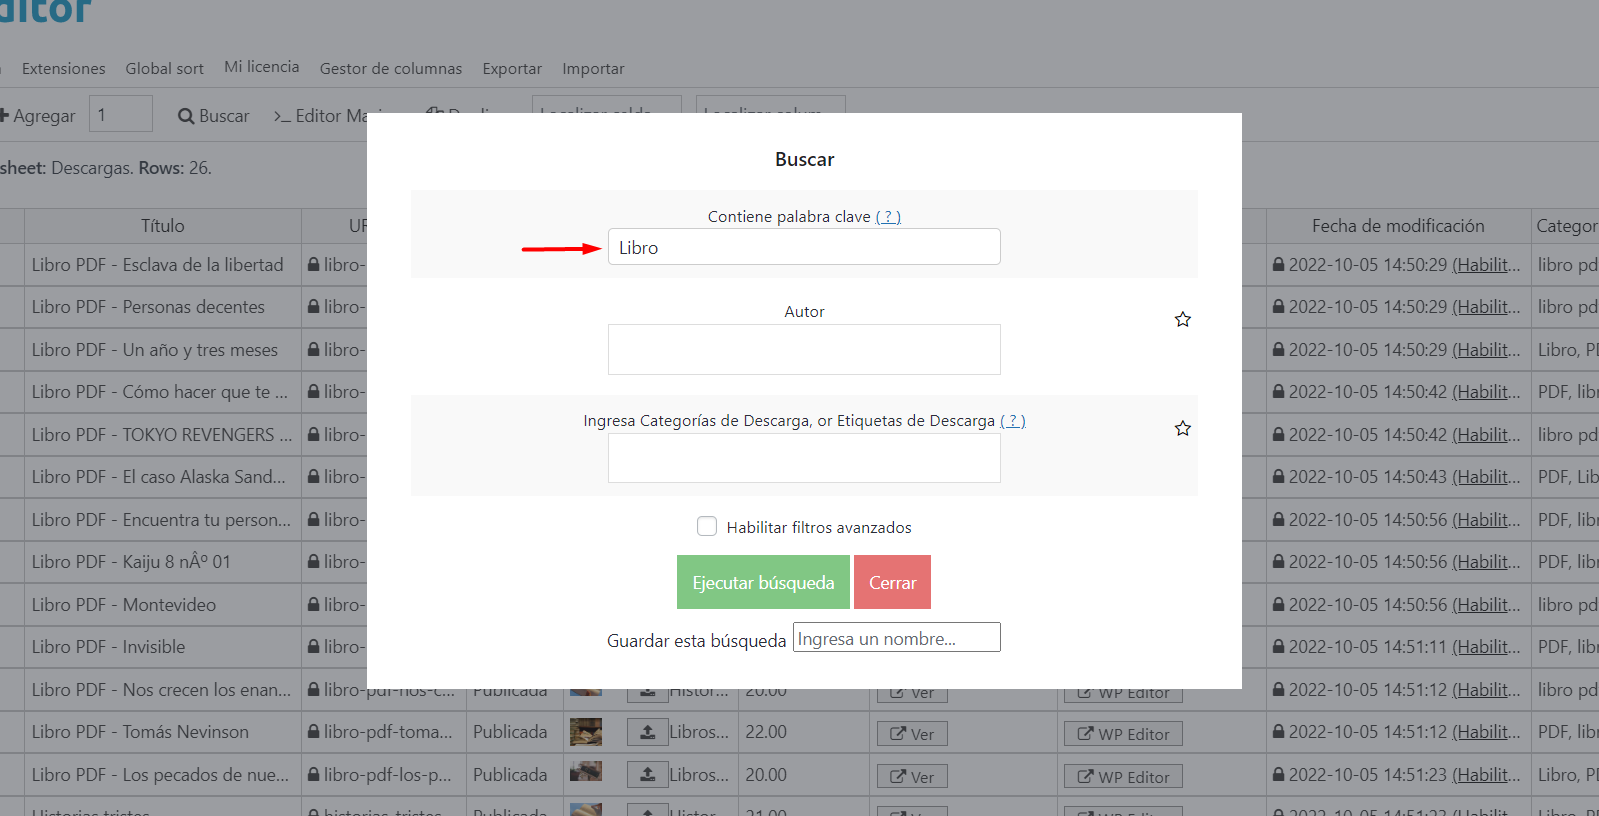This screenshot has width=1599, height=816.
Task: Open WP Editor for Los pecados row
Action: 1123,777
